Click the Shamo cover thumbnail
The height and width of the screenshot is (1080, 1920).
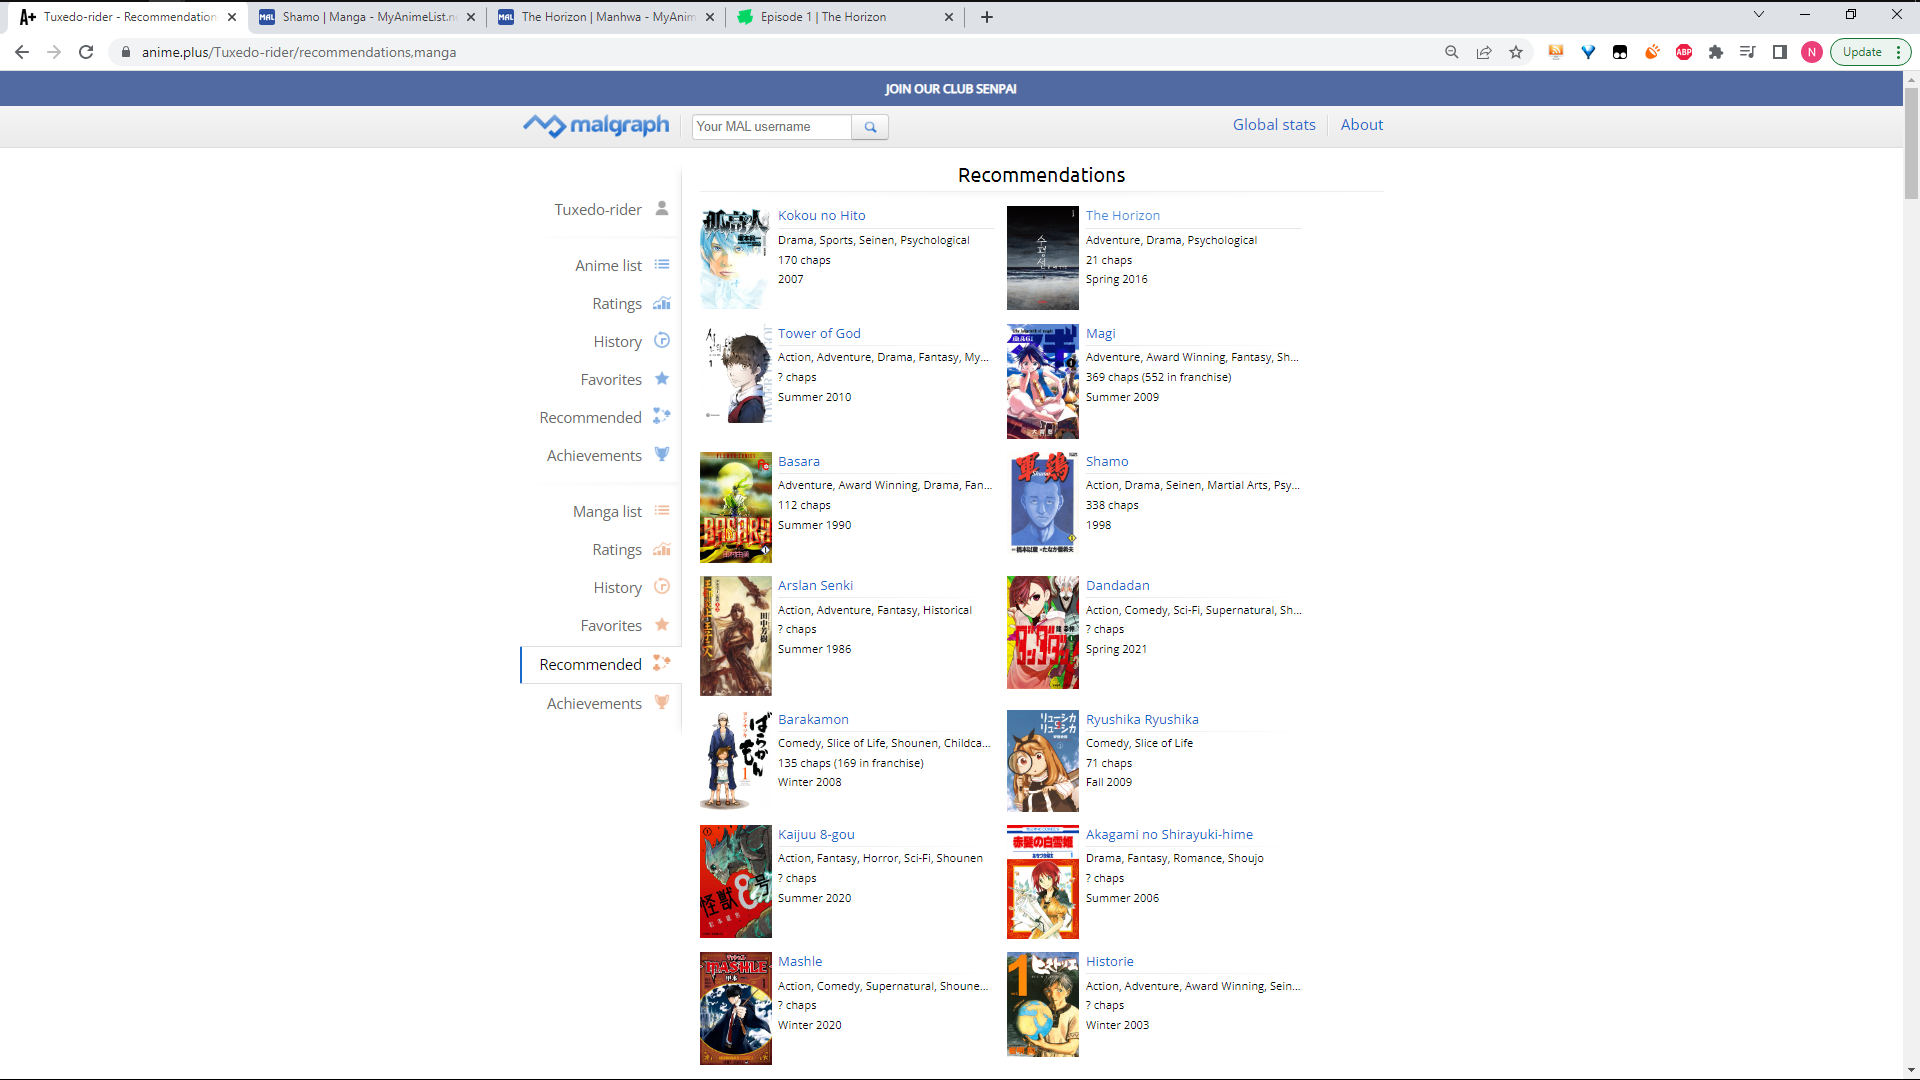click(x=1043, y=503)
